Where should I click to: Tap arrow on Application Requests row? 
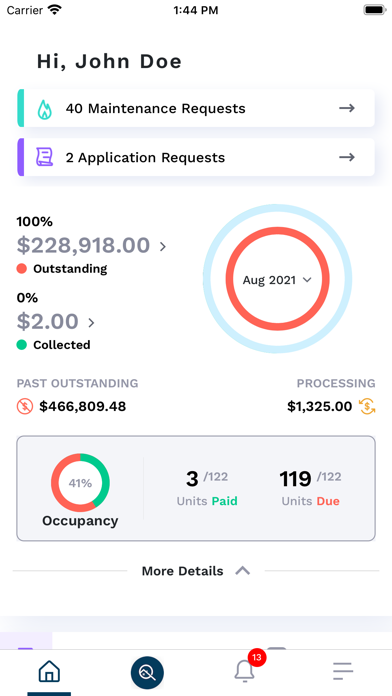pos(347,157)
